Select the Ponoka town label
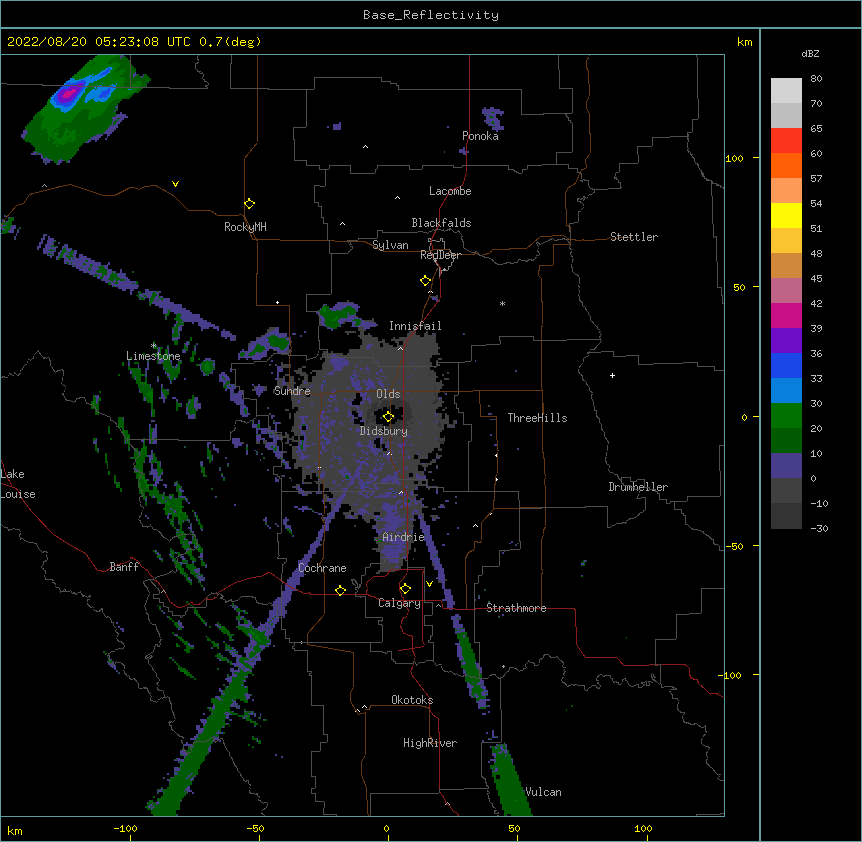This screenshot has width=862, height=842. tap(480, 136)
